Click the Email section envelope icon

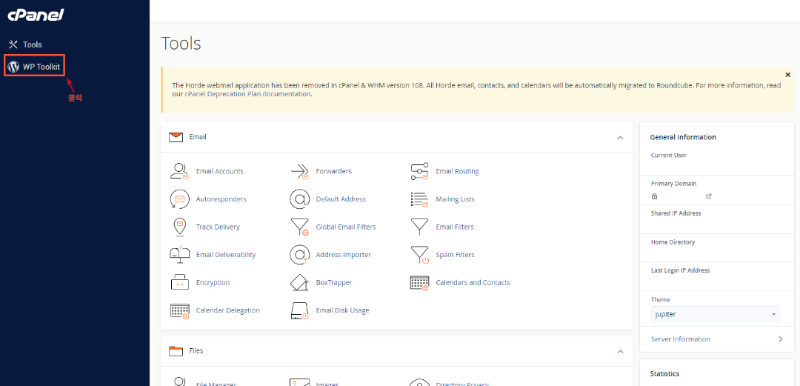[x=176, y=137]
